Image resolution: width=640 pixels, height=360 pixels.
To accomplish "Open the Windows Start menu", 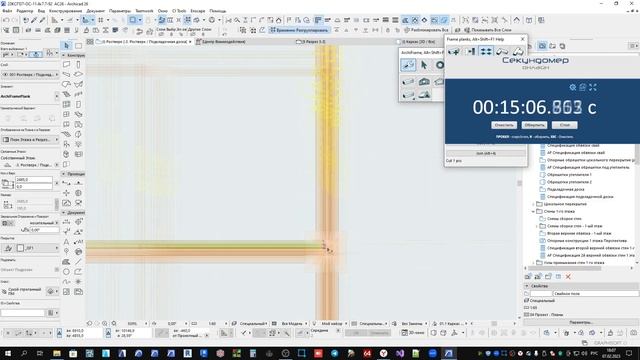I will 7,353.
